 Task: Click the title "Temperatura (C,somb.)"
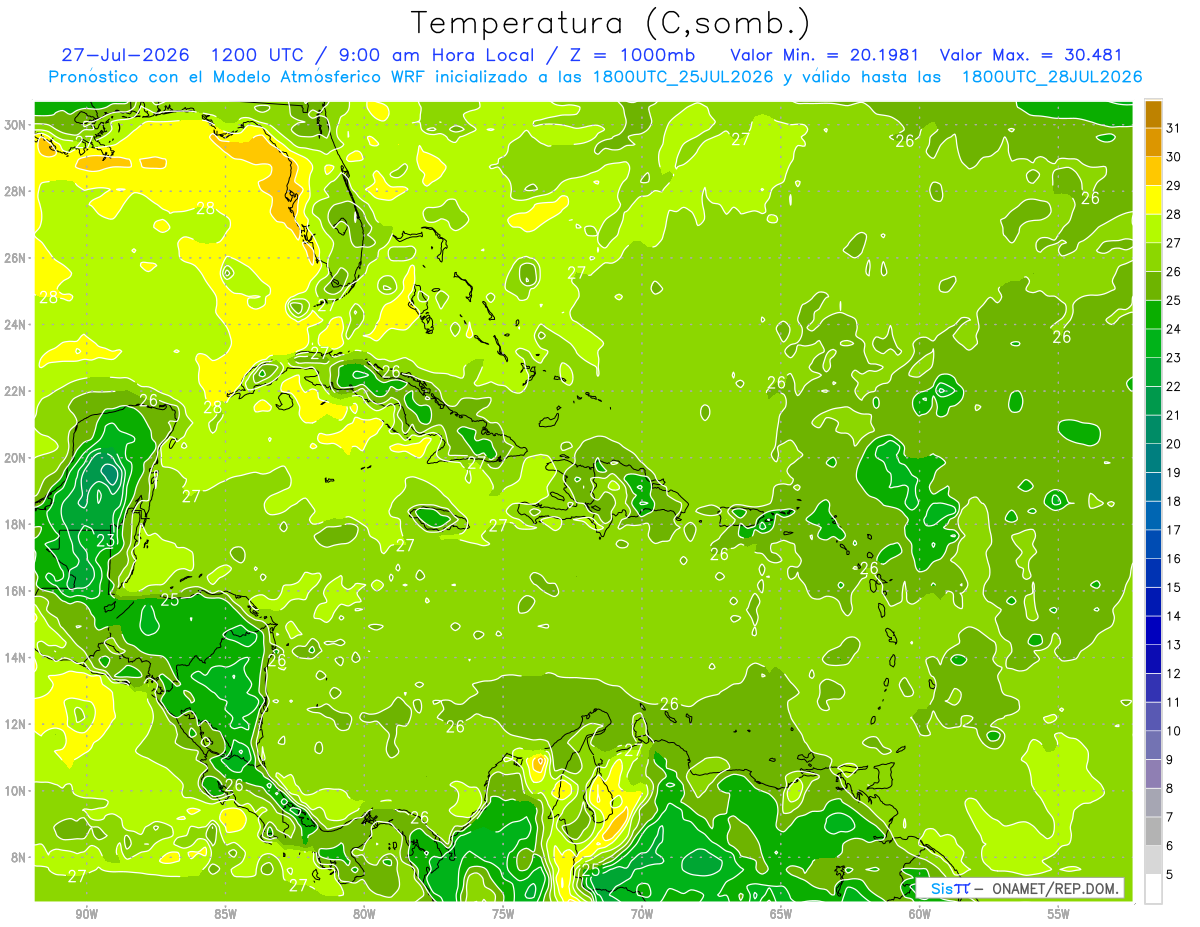coord(610,23)
